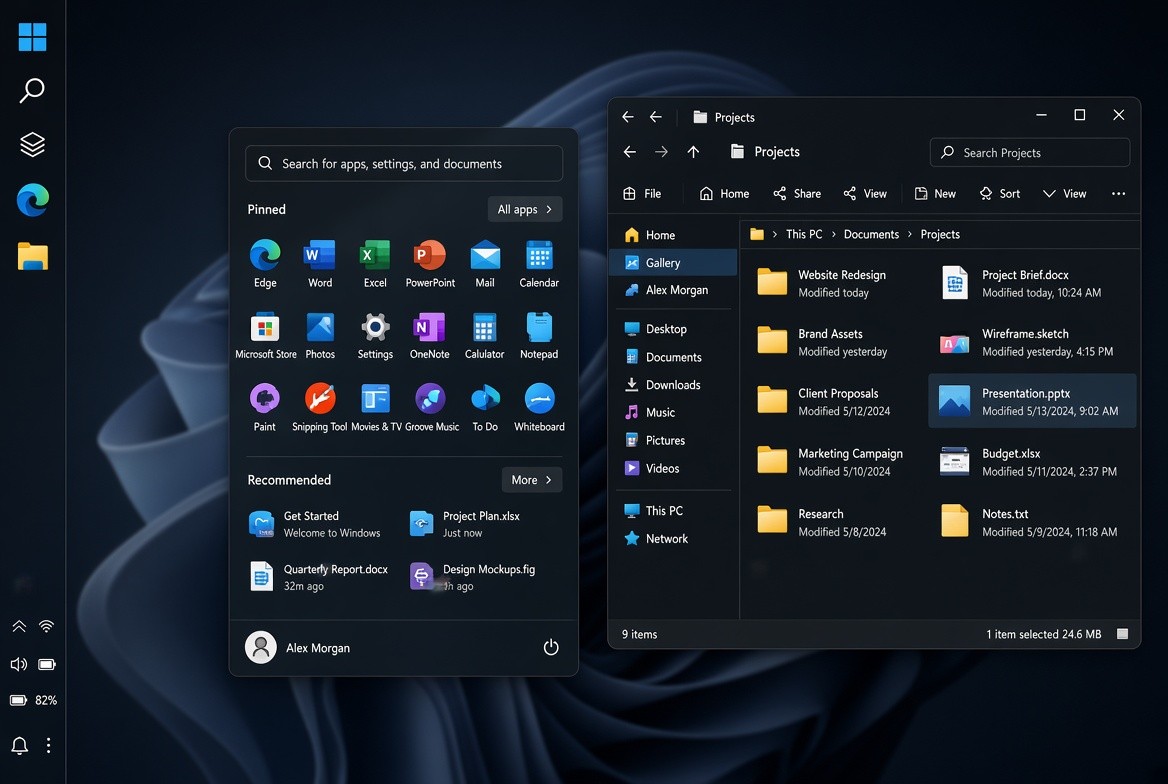
Task: Expand the breadcrumb chevron before This PC
Action: (x=775, y=234)
